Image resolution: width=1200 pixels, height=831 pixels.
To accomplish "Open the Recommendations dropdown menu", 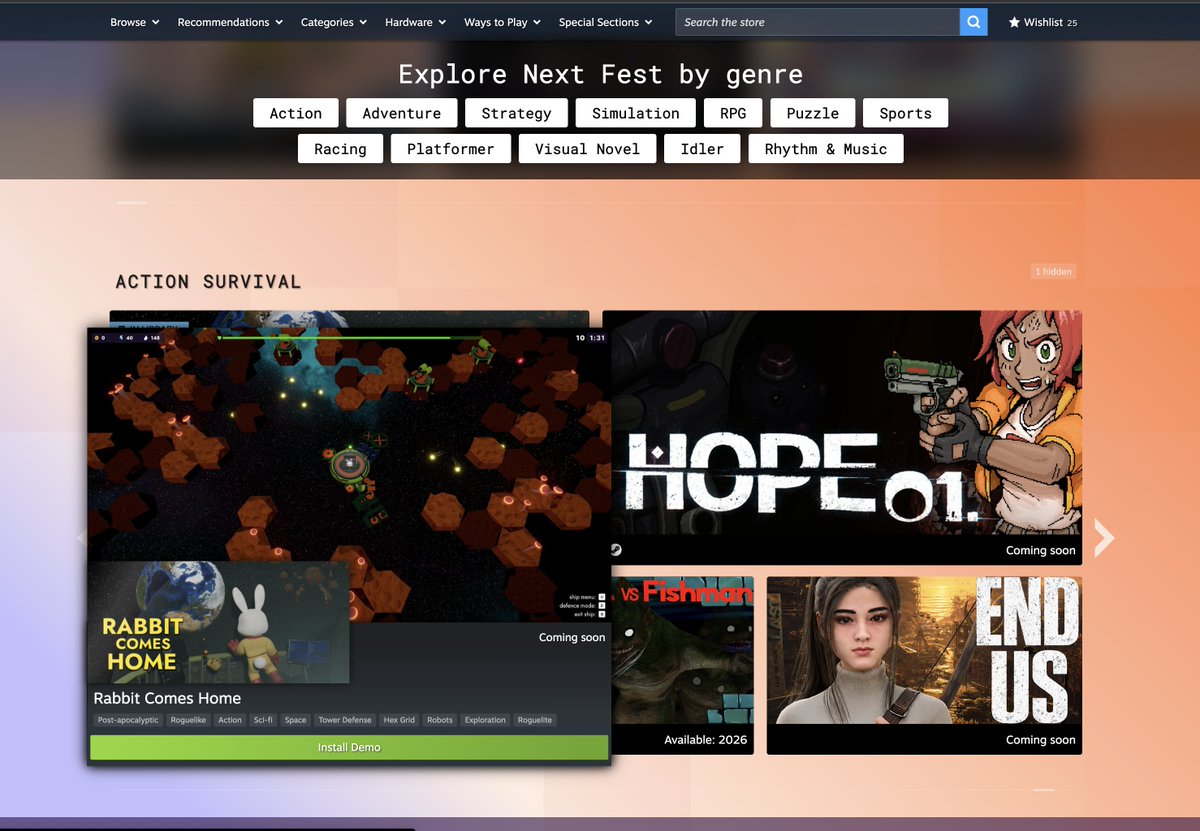I will [230, 22].
